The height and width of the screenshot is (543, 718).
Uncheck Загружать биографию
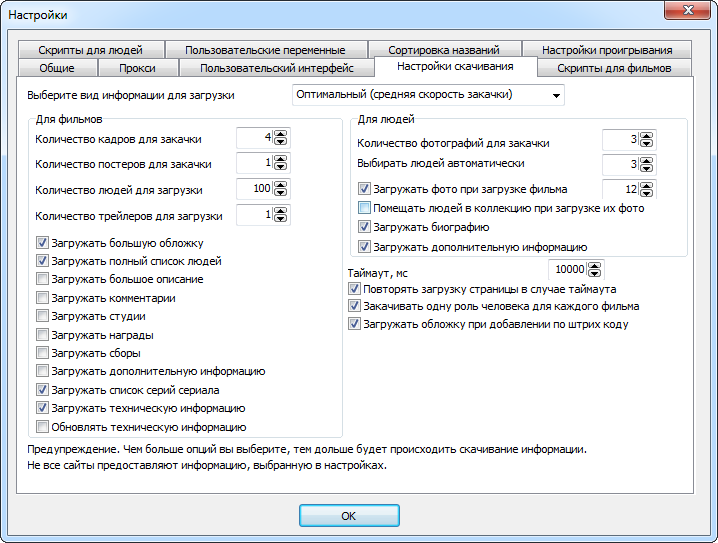click(364, 227)
